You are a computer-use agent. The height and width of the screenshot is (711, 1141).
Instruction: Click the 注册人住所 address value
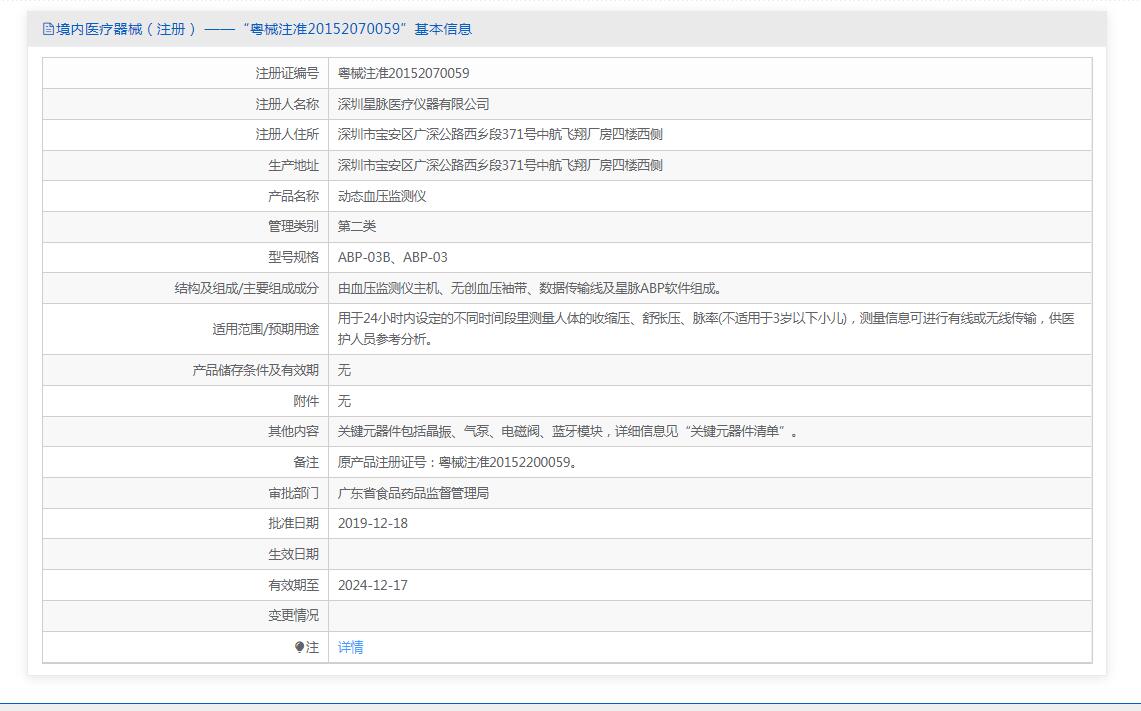coord(500,134)
